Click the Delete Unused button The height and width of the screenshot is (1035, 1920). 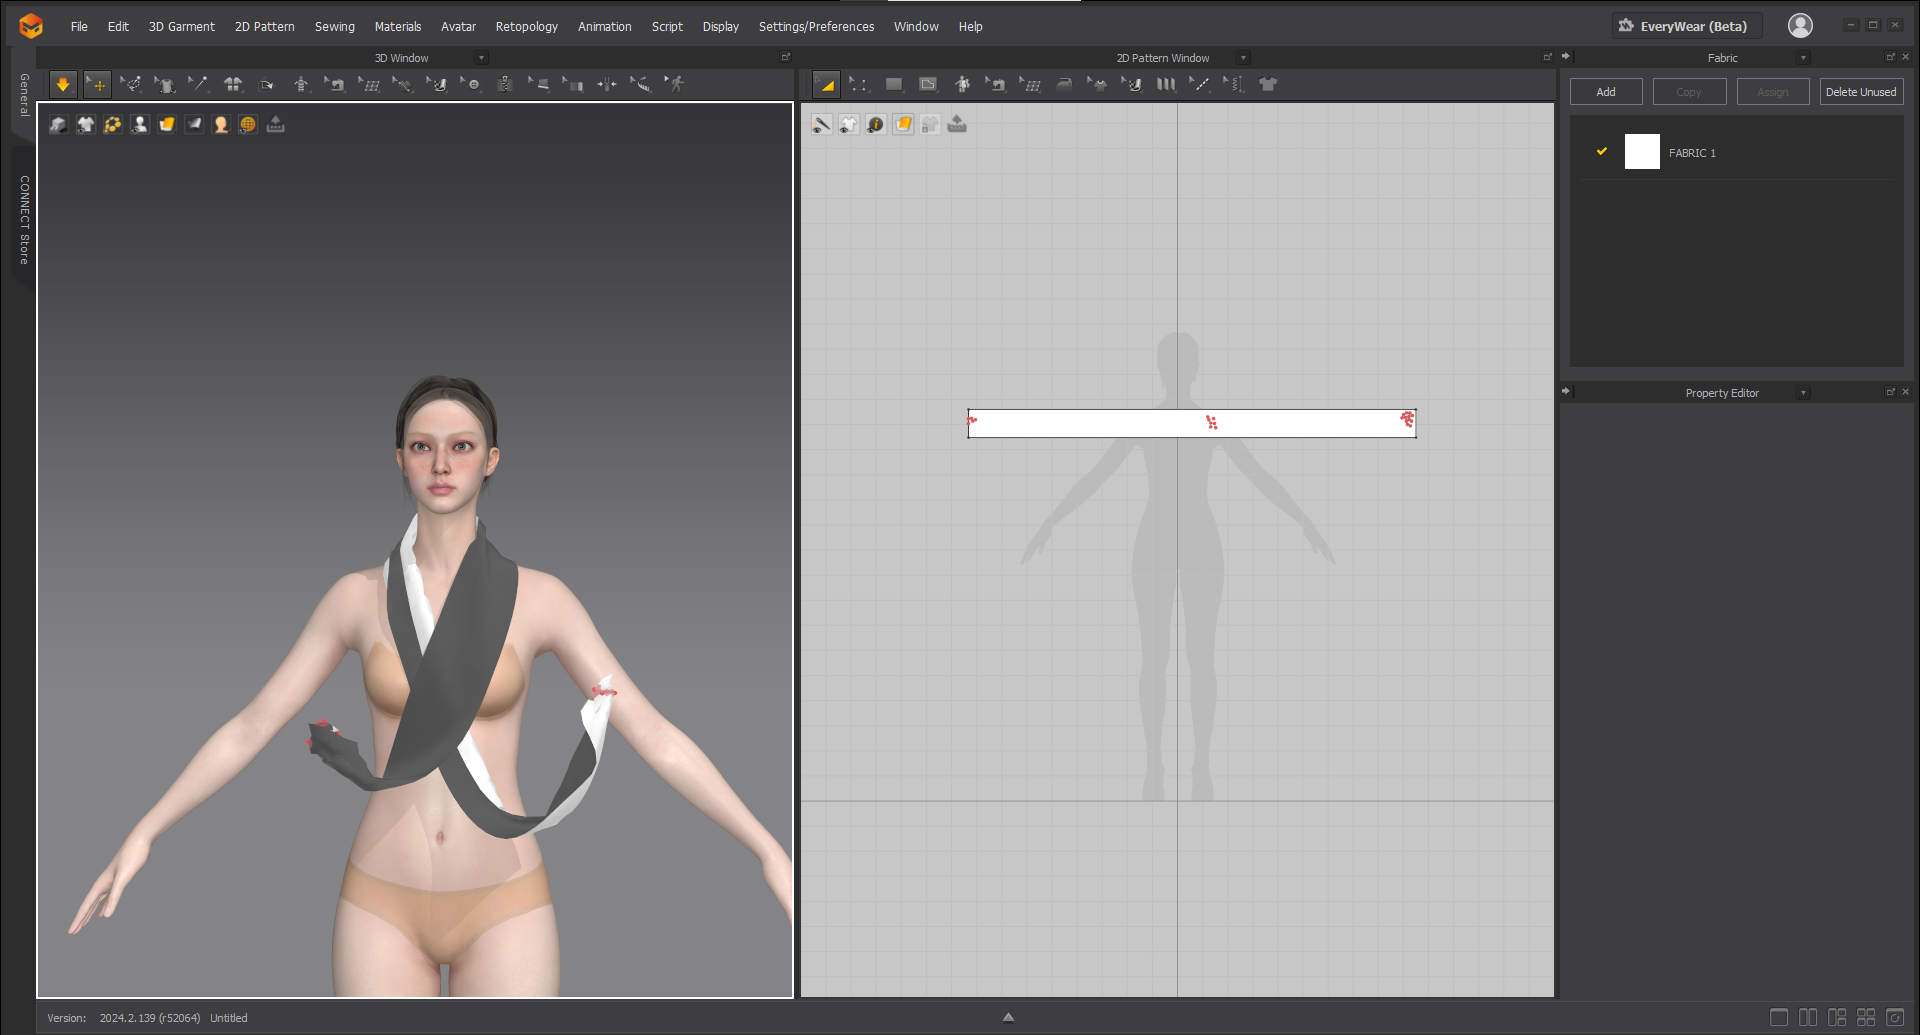click(x=1861, y=92)
